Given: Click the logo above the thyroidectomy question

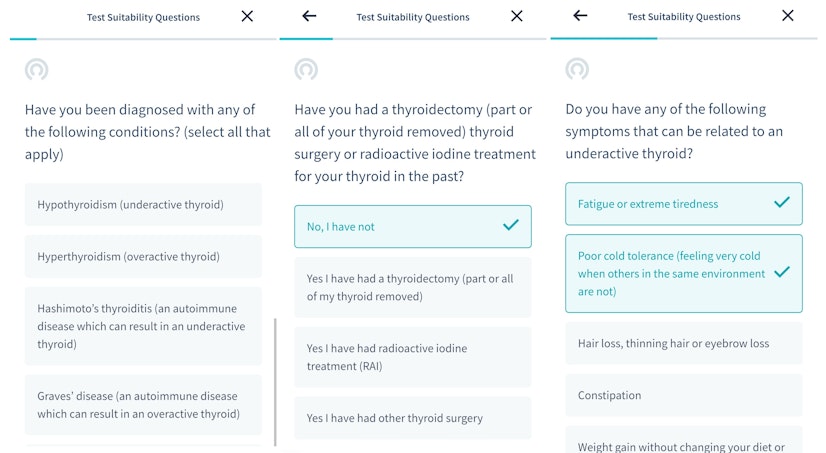Looking at the screenshot, I should pyautogui.click(x=306, y=69).
